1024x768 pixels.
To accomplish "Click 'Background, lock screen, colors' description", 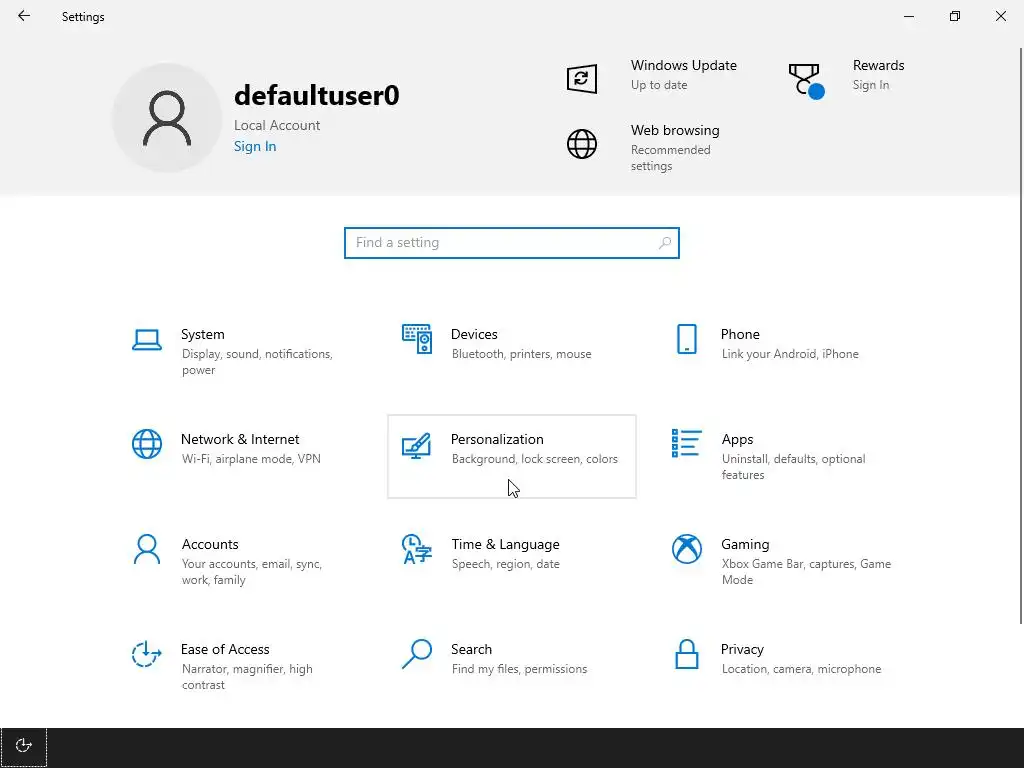I will tap(535, 459).
